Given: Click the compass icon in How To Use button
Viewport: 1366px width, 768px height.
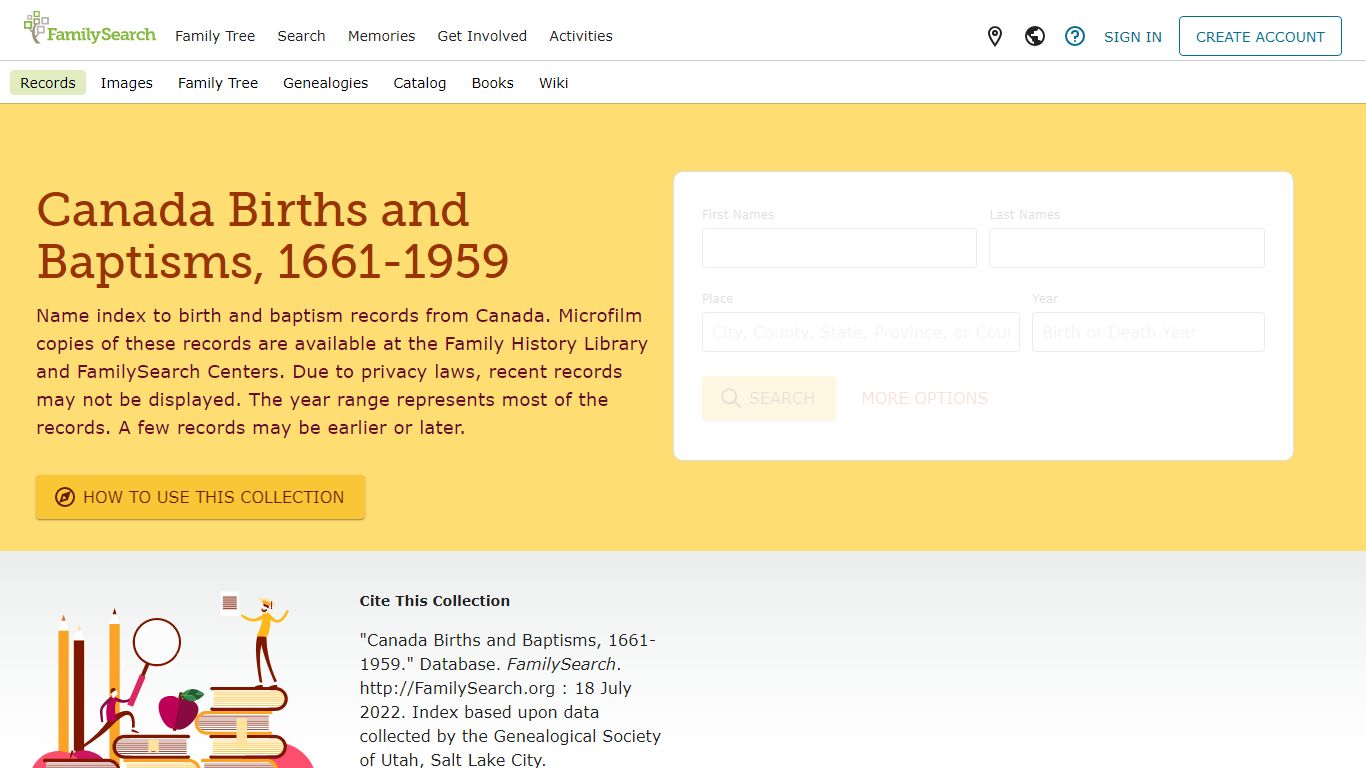Looking at the screenshot, I should [65, 497].
